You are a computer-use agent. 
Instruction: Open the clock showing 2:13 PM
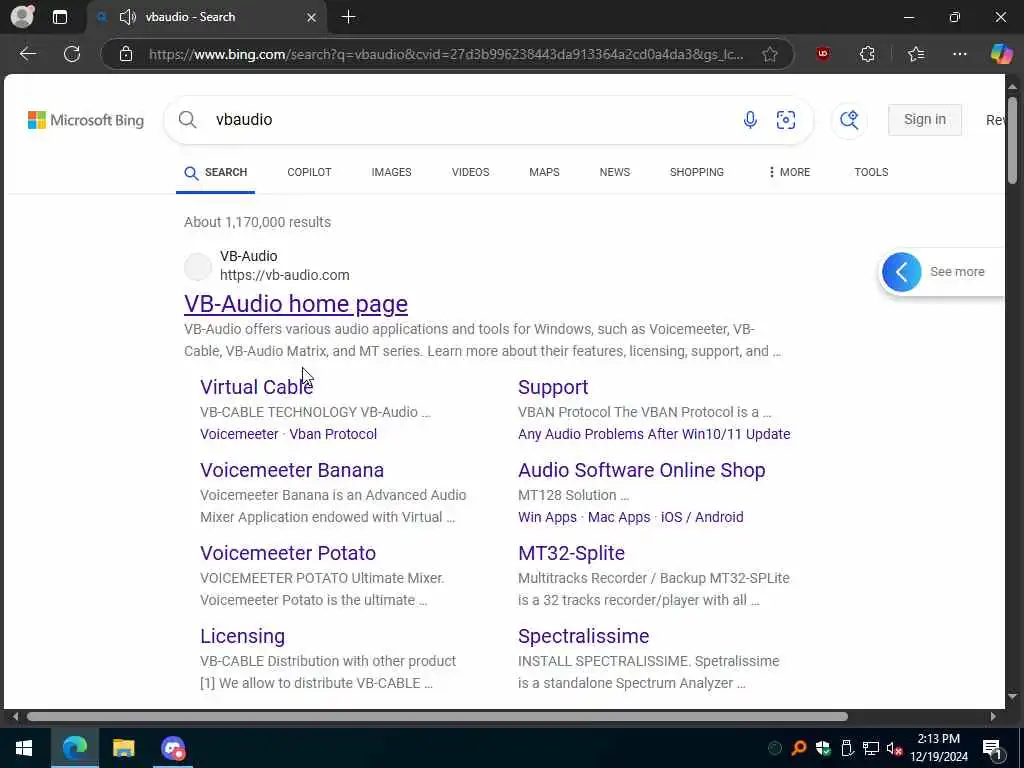pos(939,748)
